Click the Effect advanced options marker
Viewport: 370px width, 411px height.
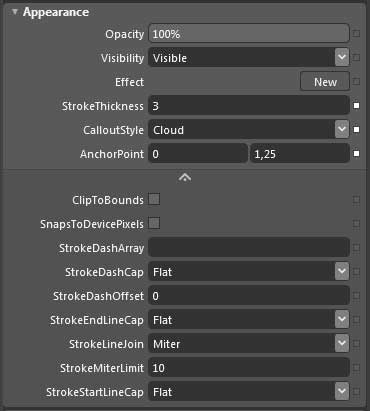(356, 81)
